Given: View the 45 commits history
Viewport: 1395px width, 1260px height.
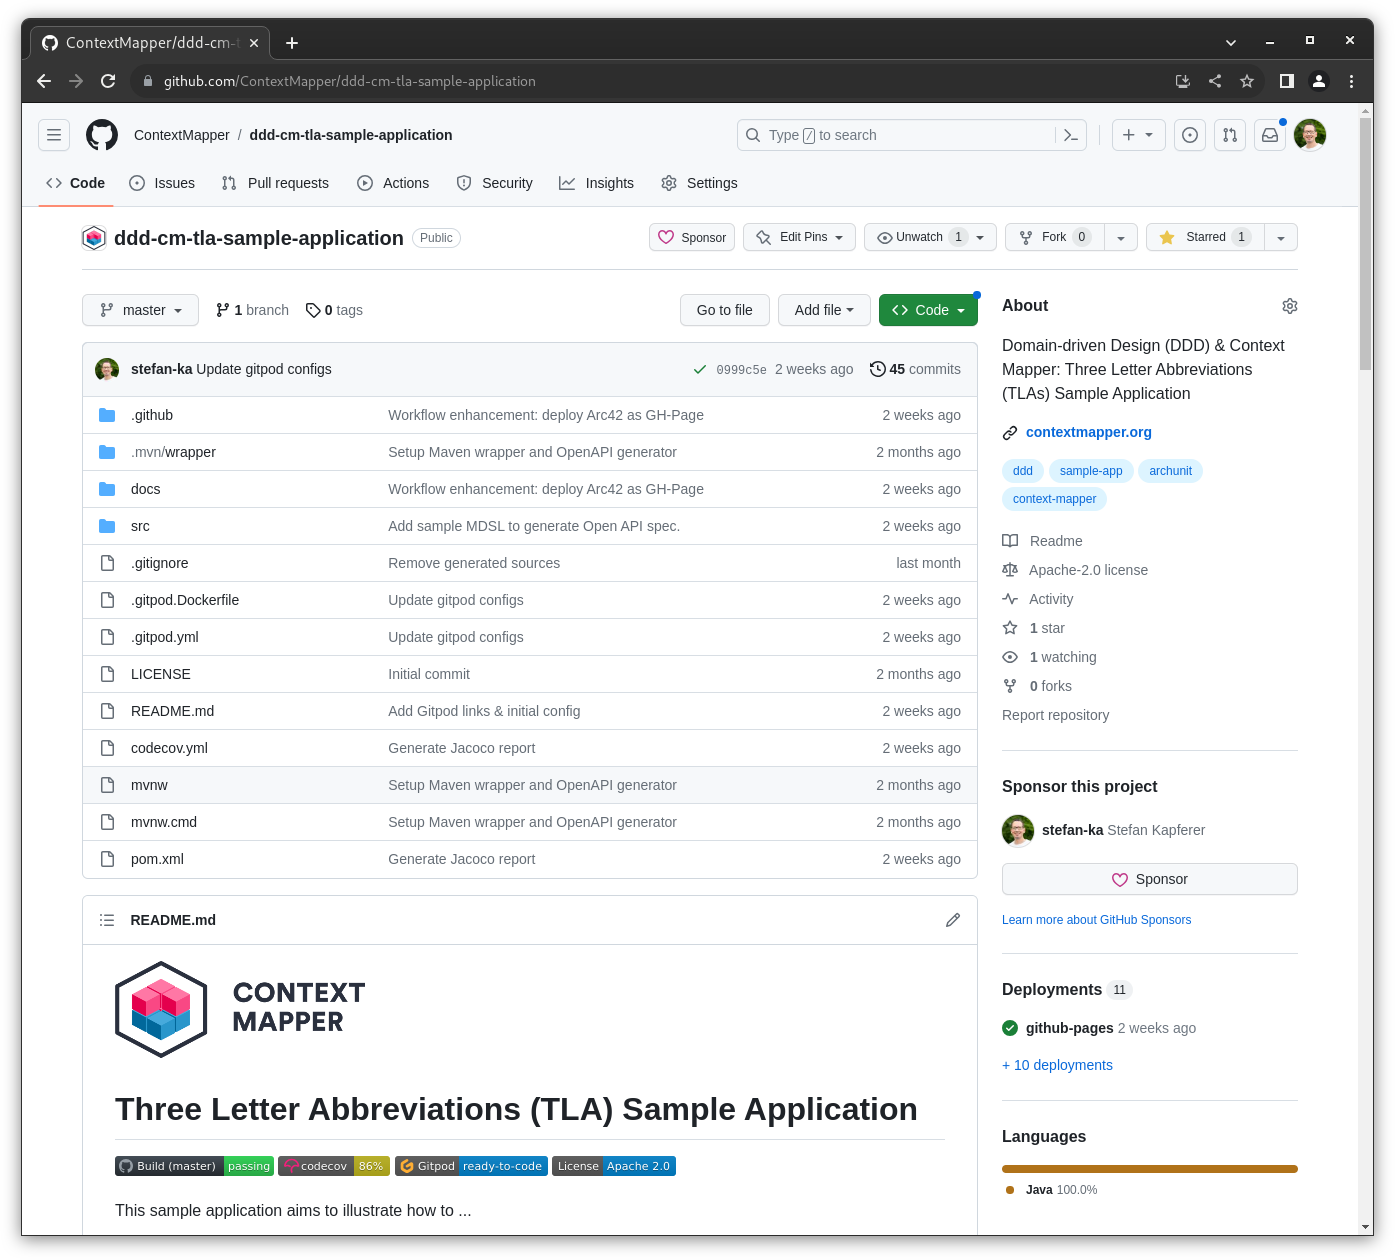Looking at the screenshot, I should click(915, 369).
